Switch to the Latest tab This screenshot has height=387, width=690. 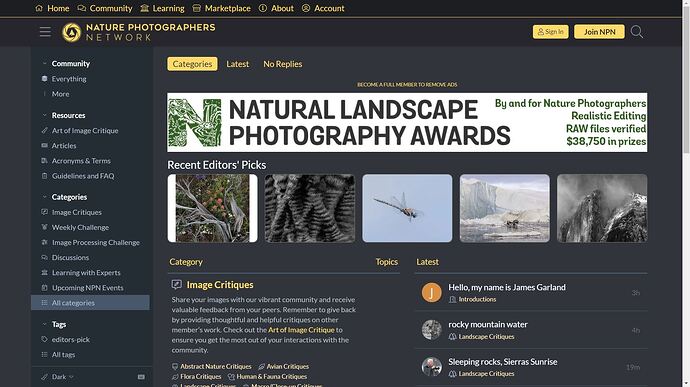238,64
